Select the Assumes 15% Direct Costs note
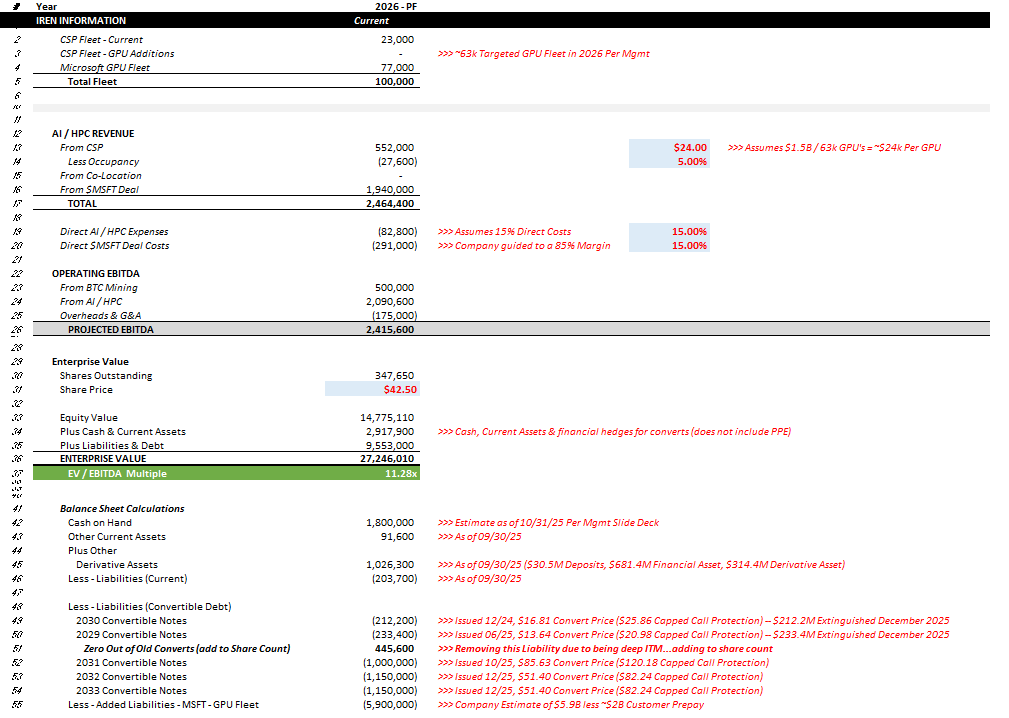The height and width of the screenshot is (718, 1009). click(x=504, y=232)
